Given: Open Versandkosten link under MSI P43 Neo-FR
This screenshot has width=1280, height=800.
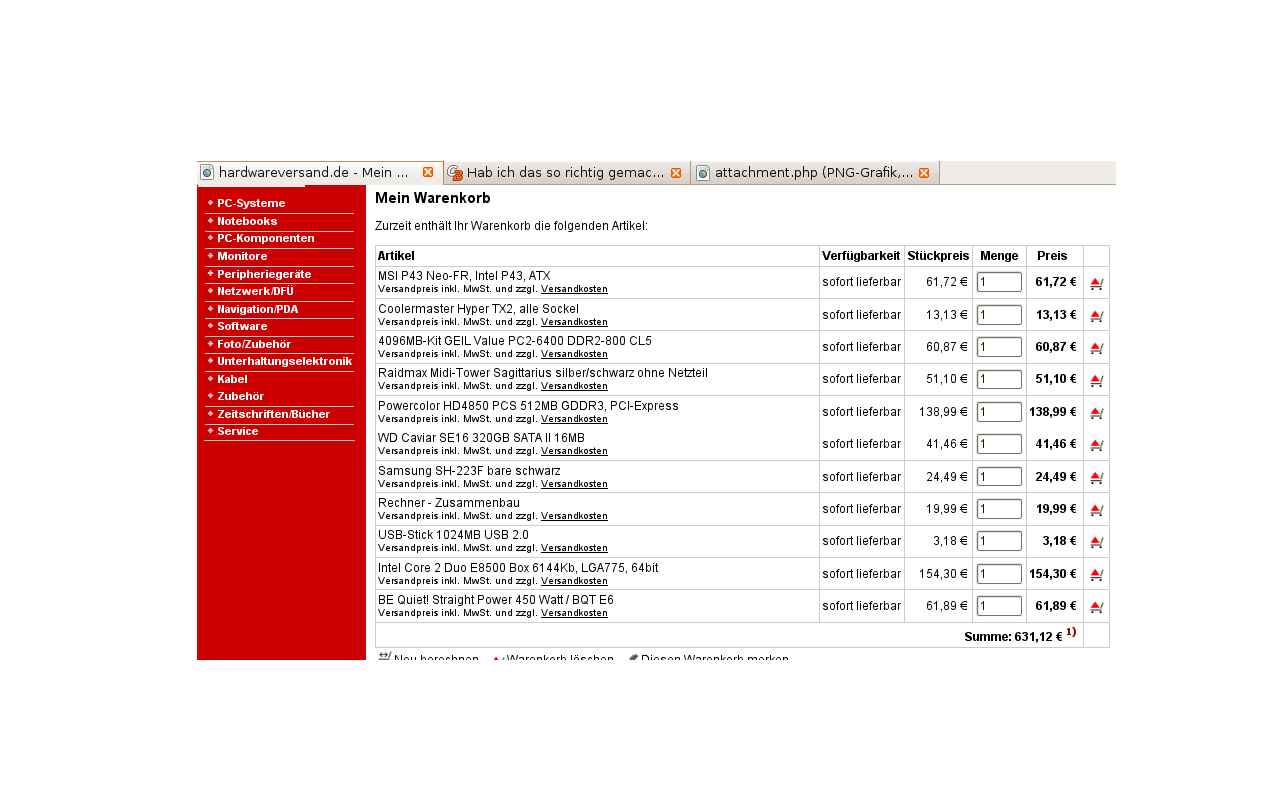Looking at the screenshot, I should point(574,289).
